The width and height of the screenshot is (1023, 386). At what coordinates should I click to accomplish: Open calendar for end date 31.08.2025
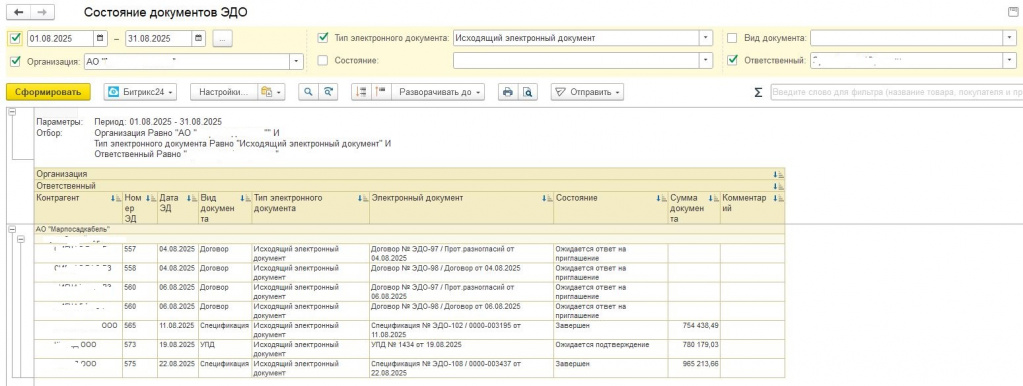(198, 38)
